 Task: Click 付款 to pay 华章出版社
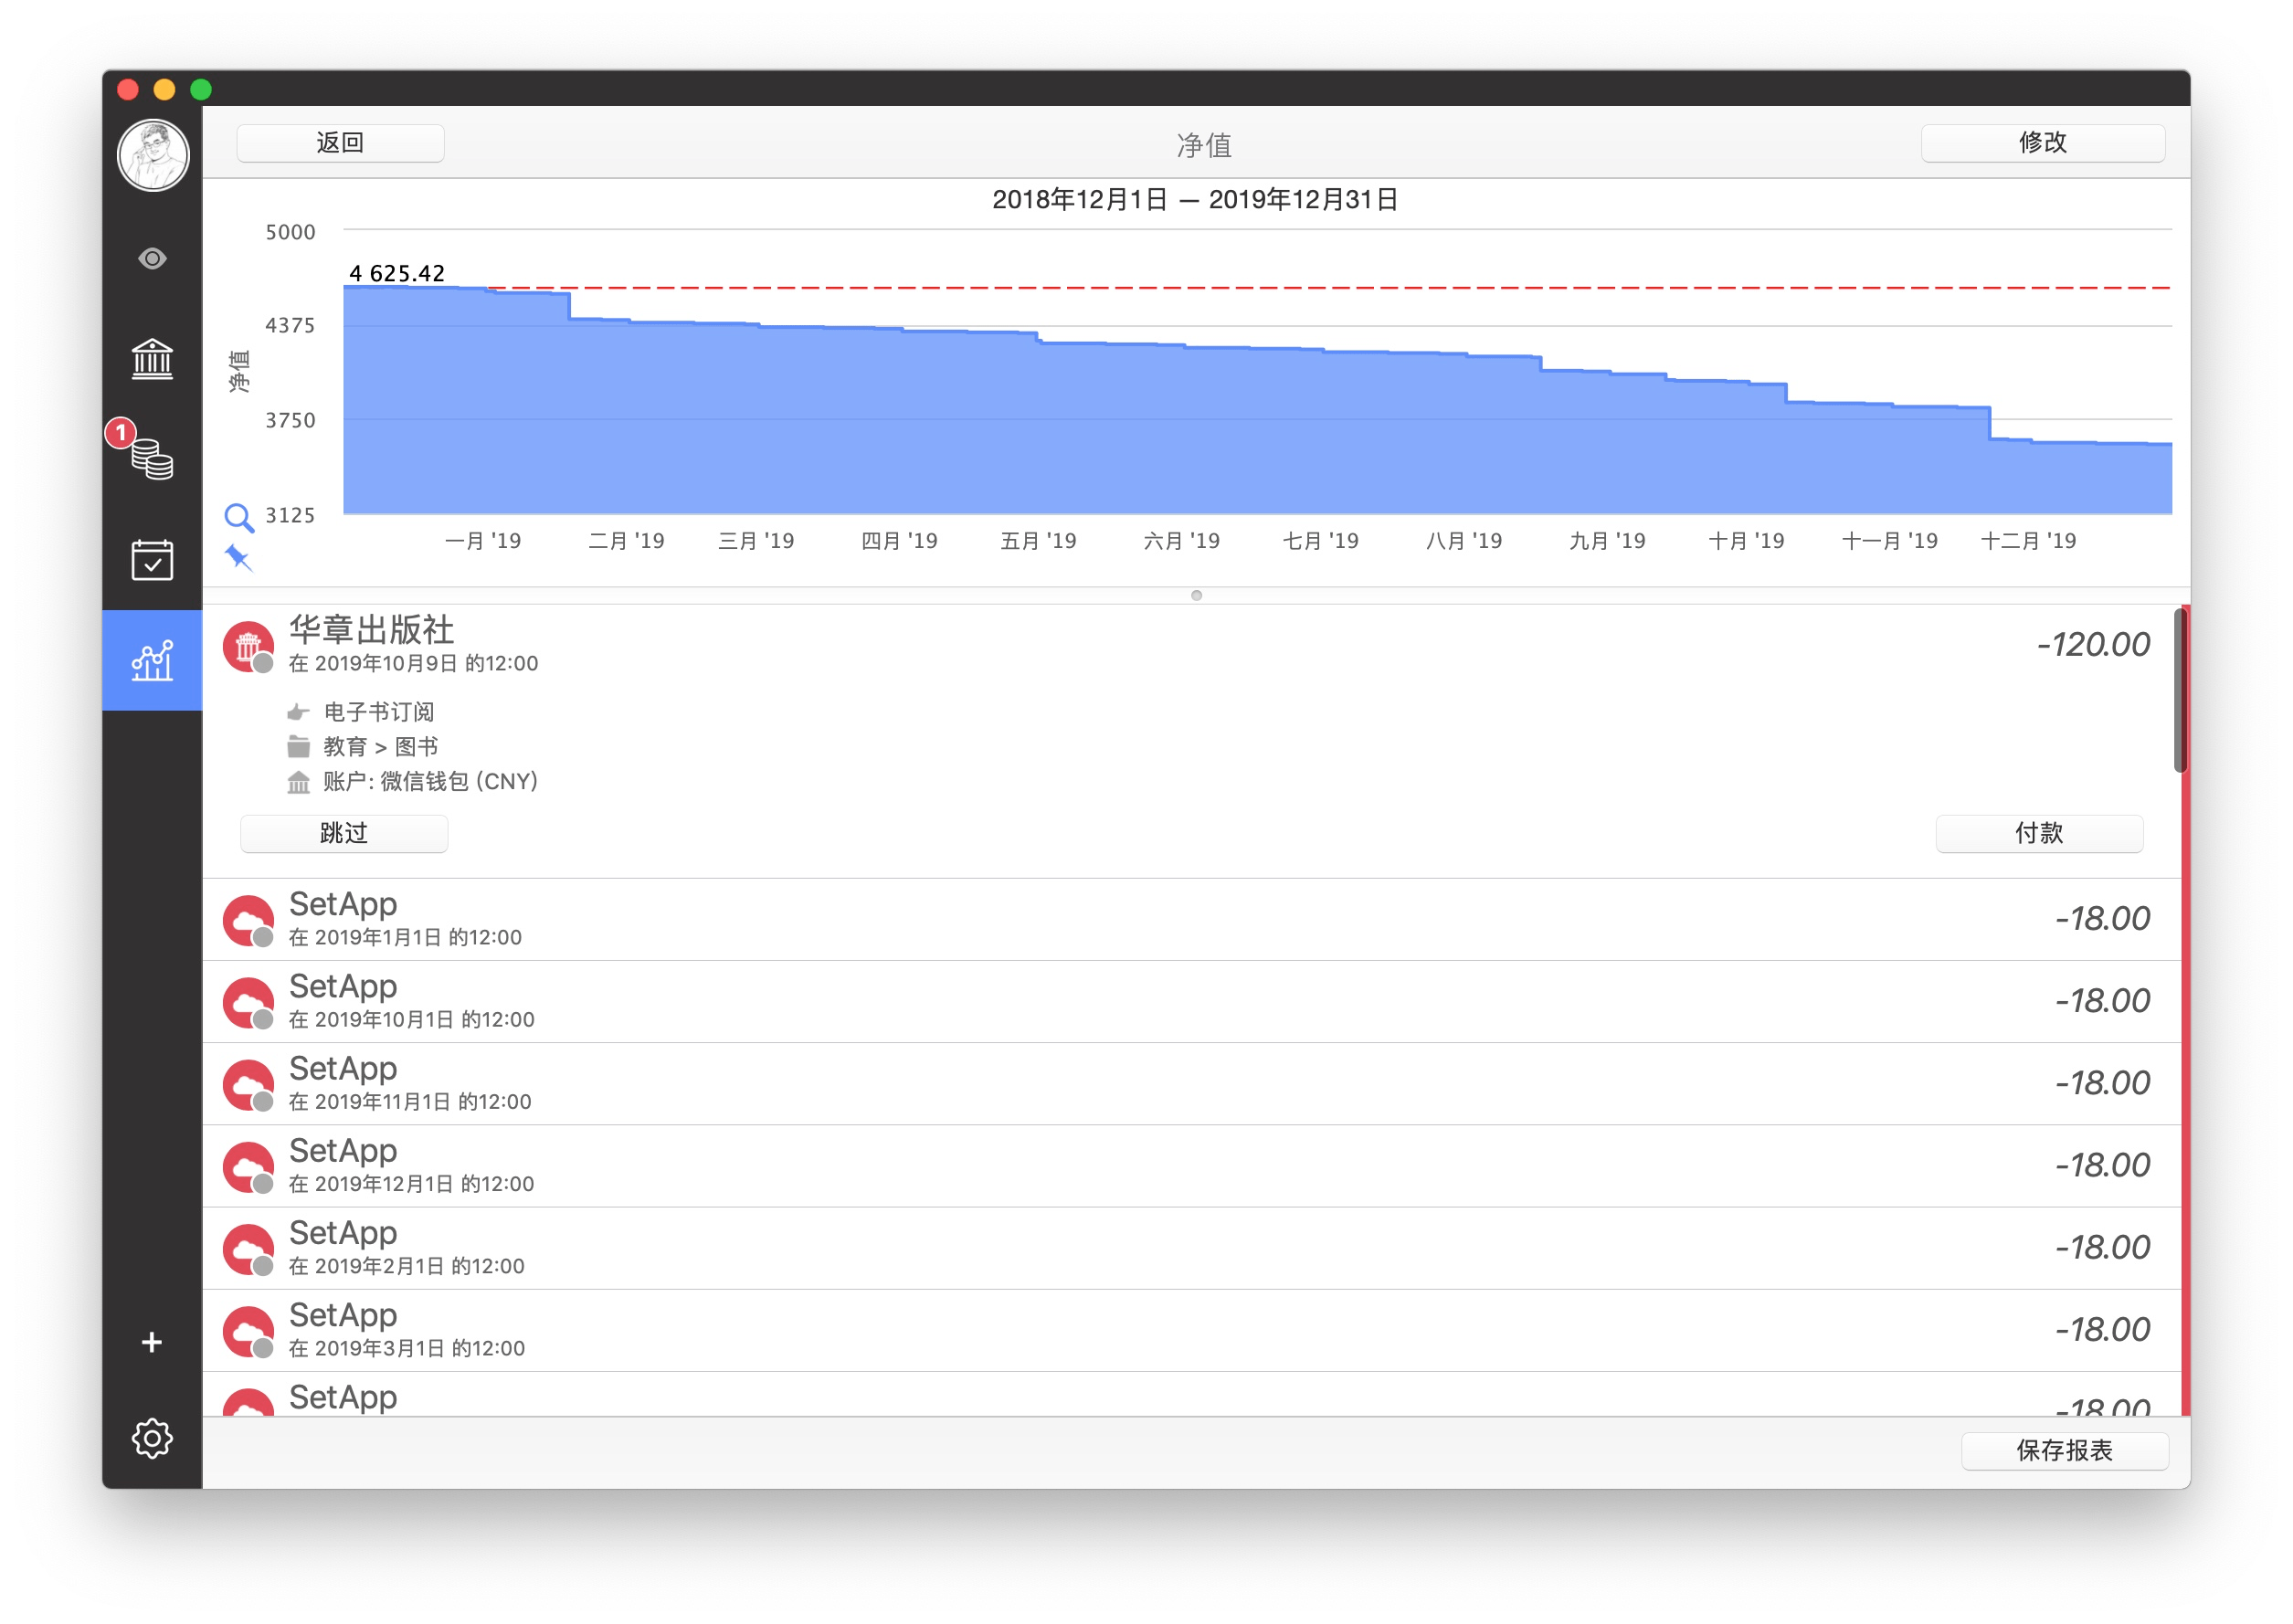coord(2038,833)
